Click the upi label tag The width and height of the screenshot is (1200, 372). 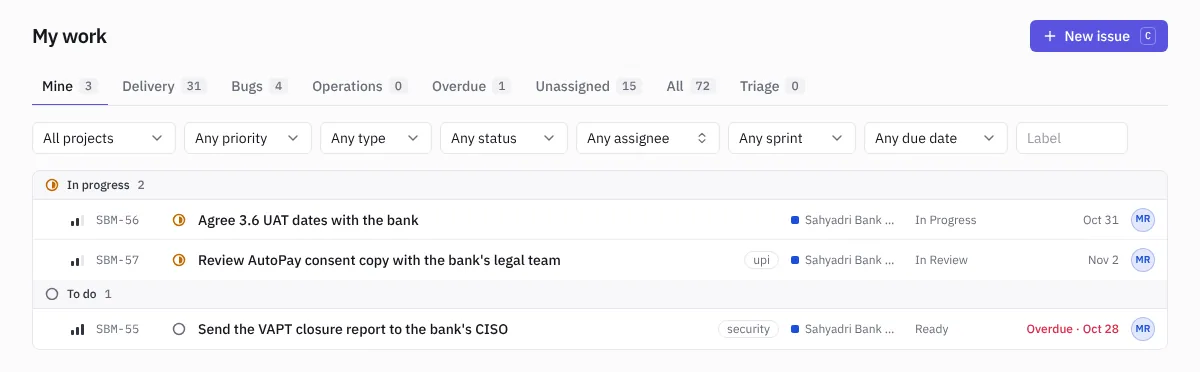[762, 260]
